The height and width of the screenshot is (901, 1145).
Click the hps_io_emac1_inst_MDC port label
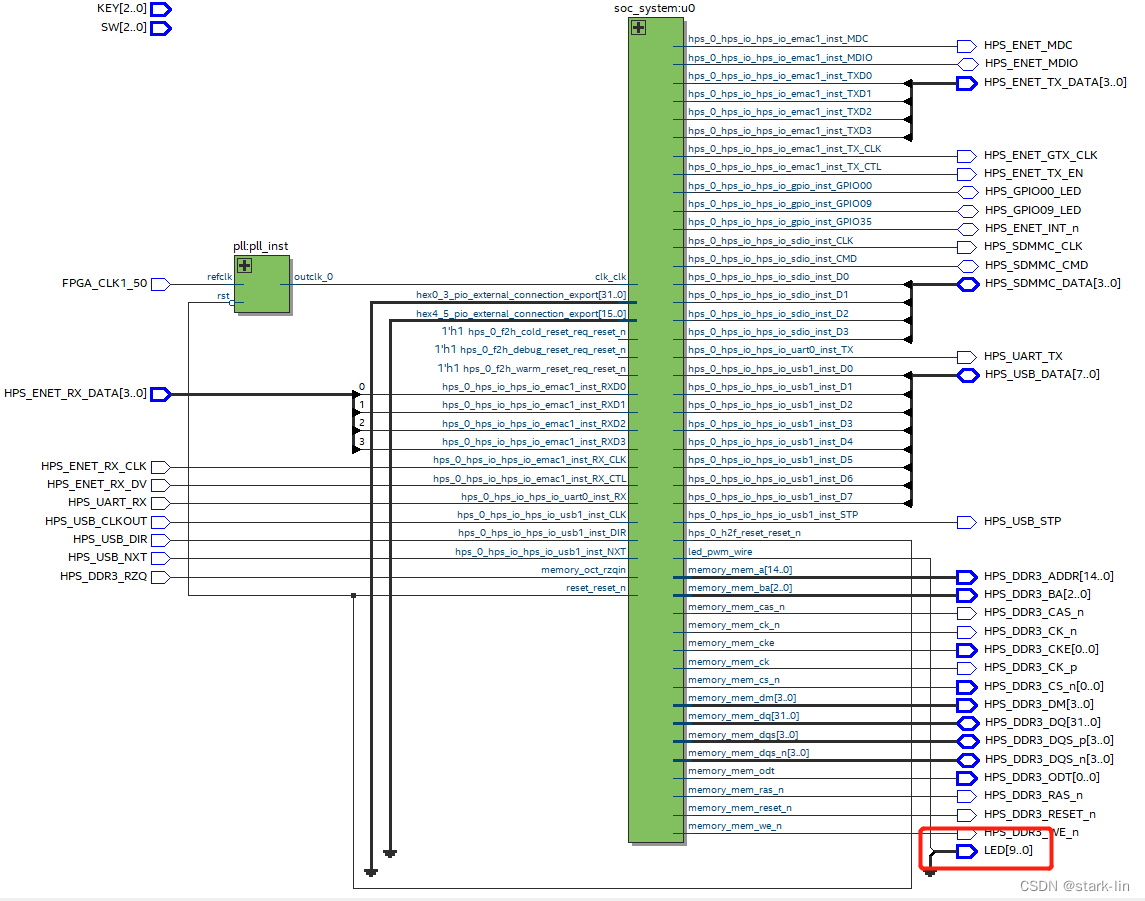click(x=778, y=39)
